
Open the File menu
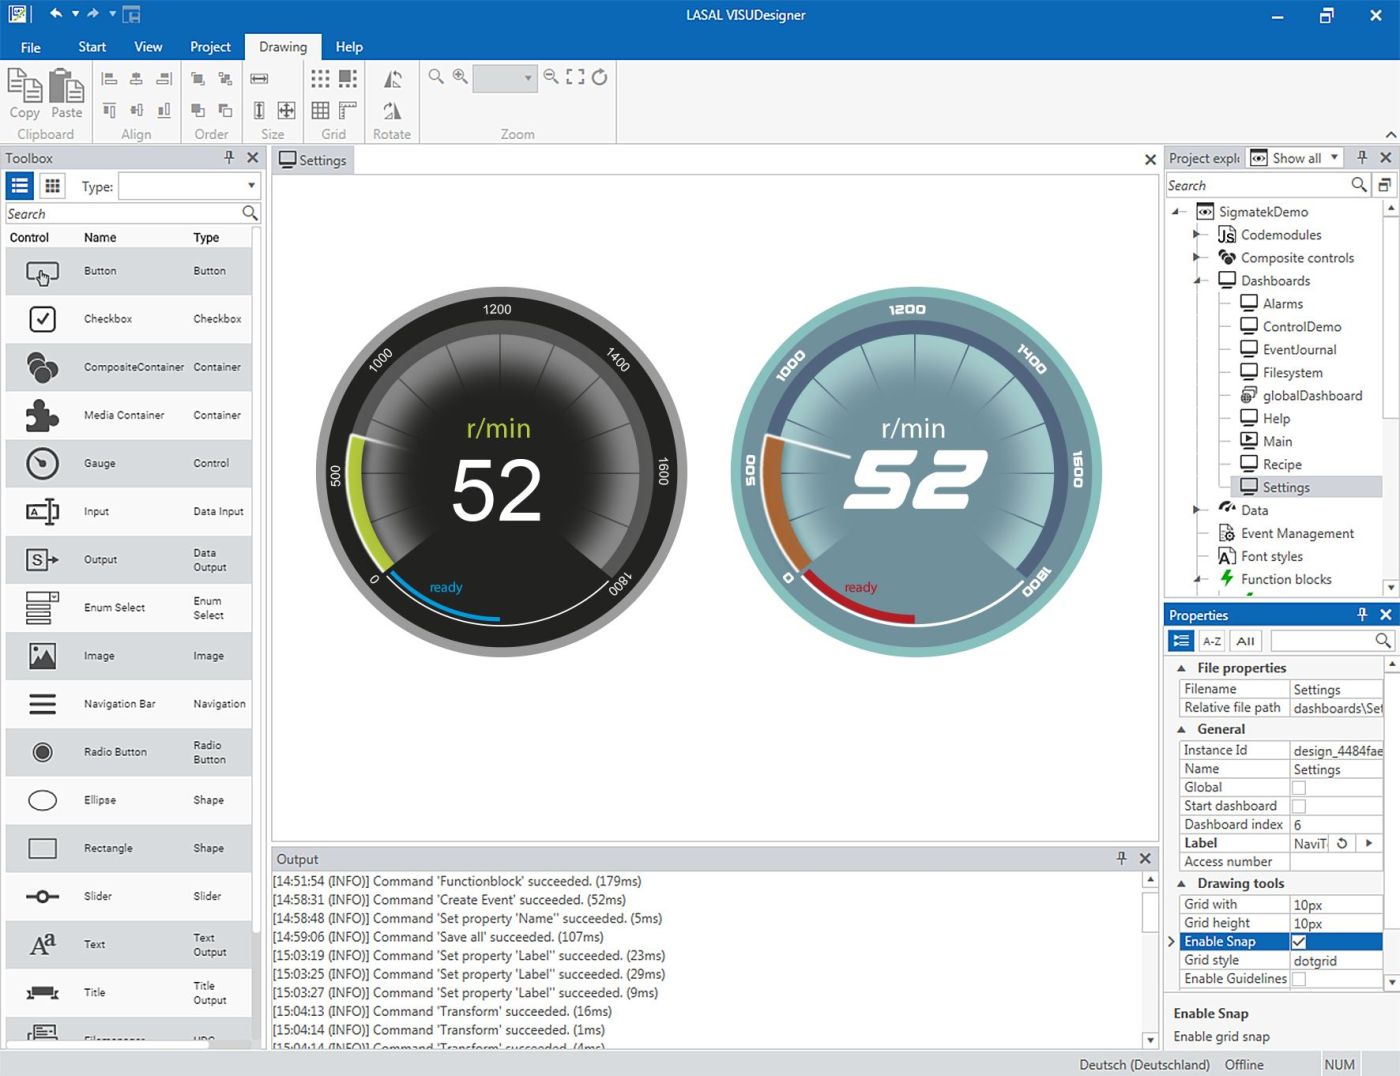click(x=31, y=47)
